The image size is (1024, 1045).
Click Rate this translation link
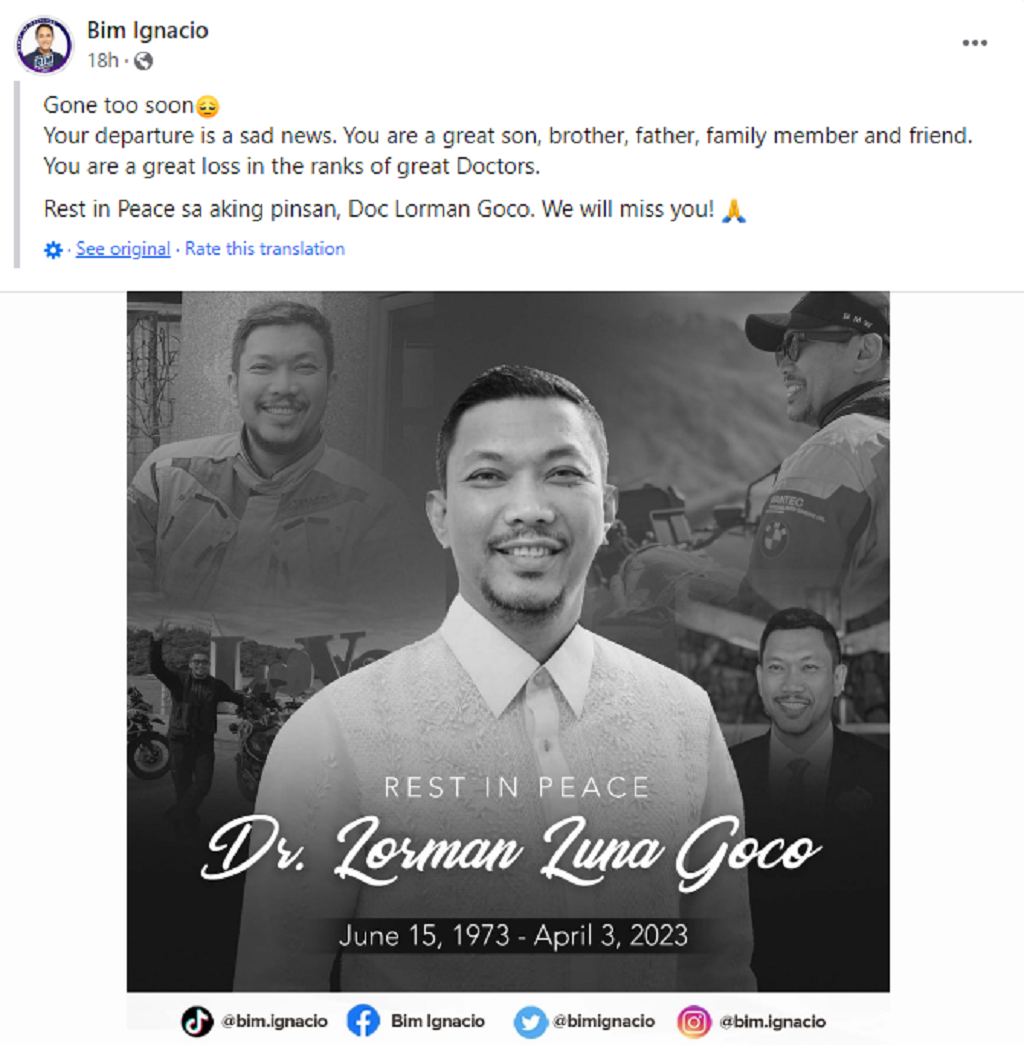(265, 249)
